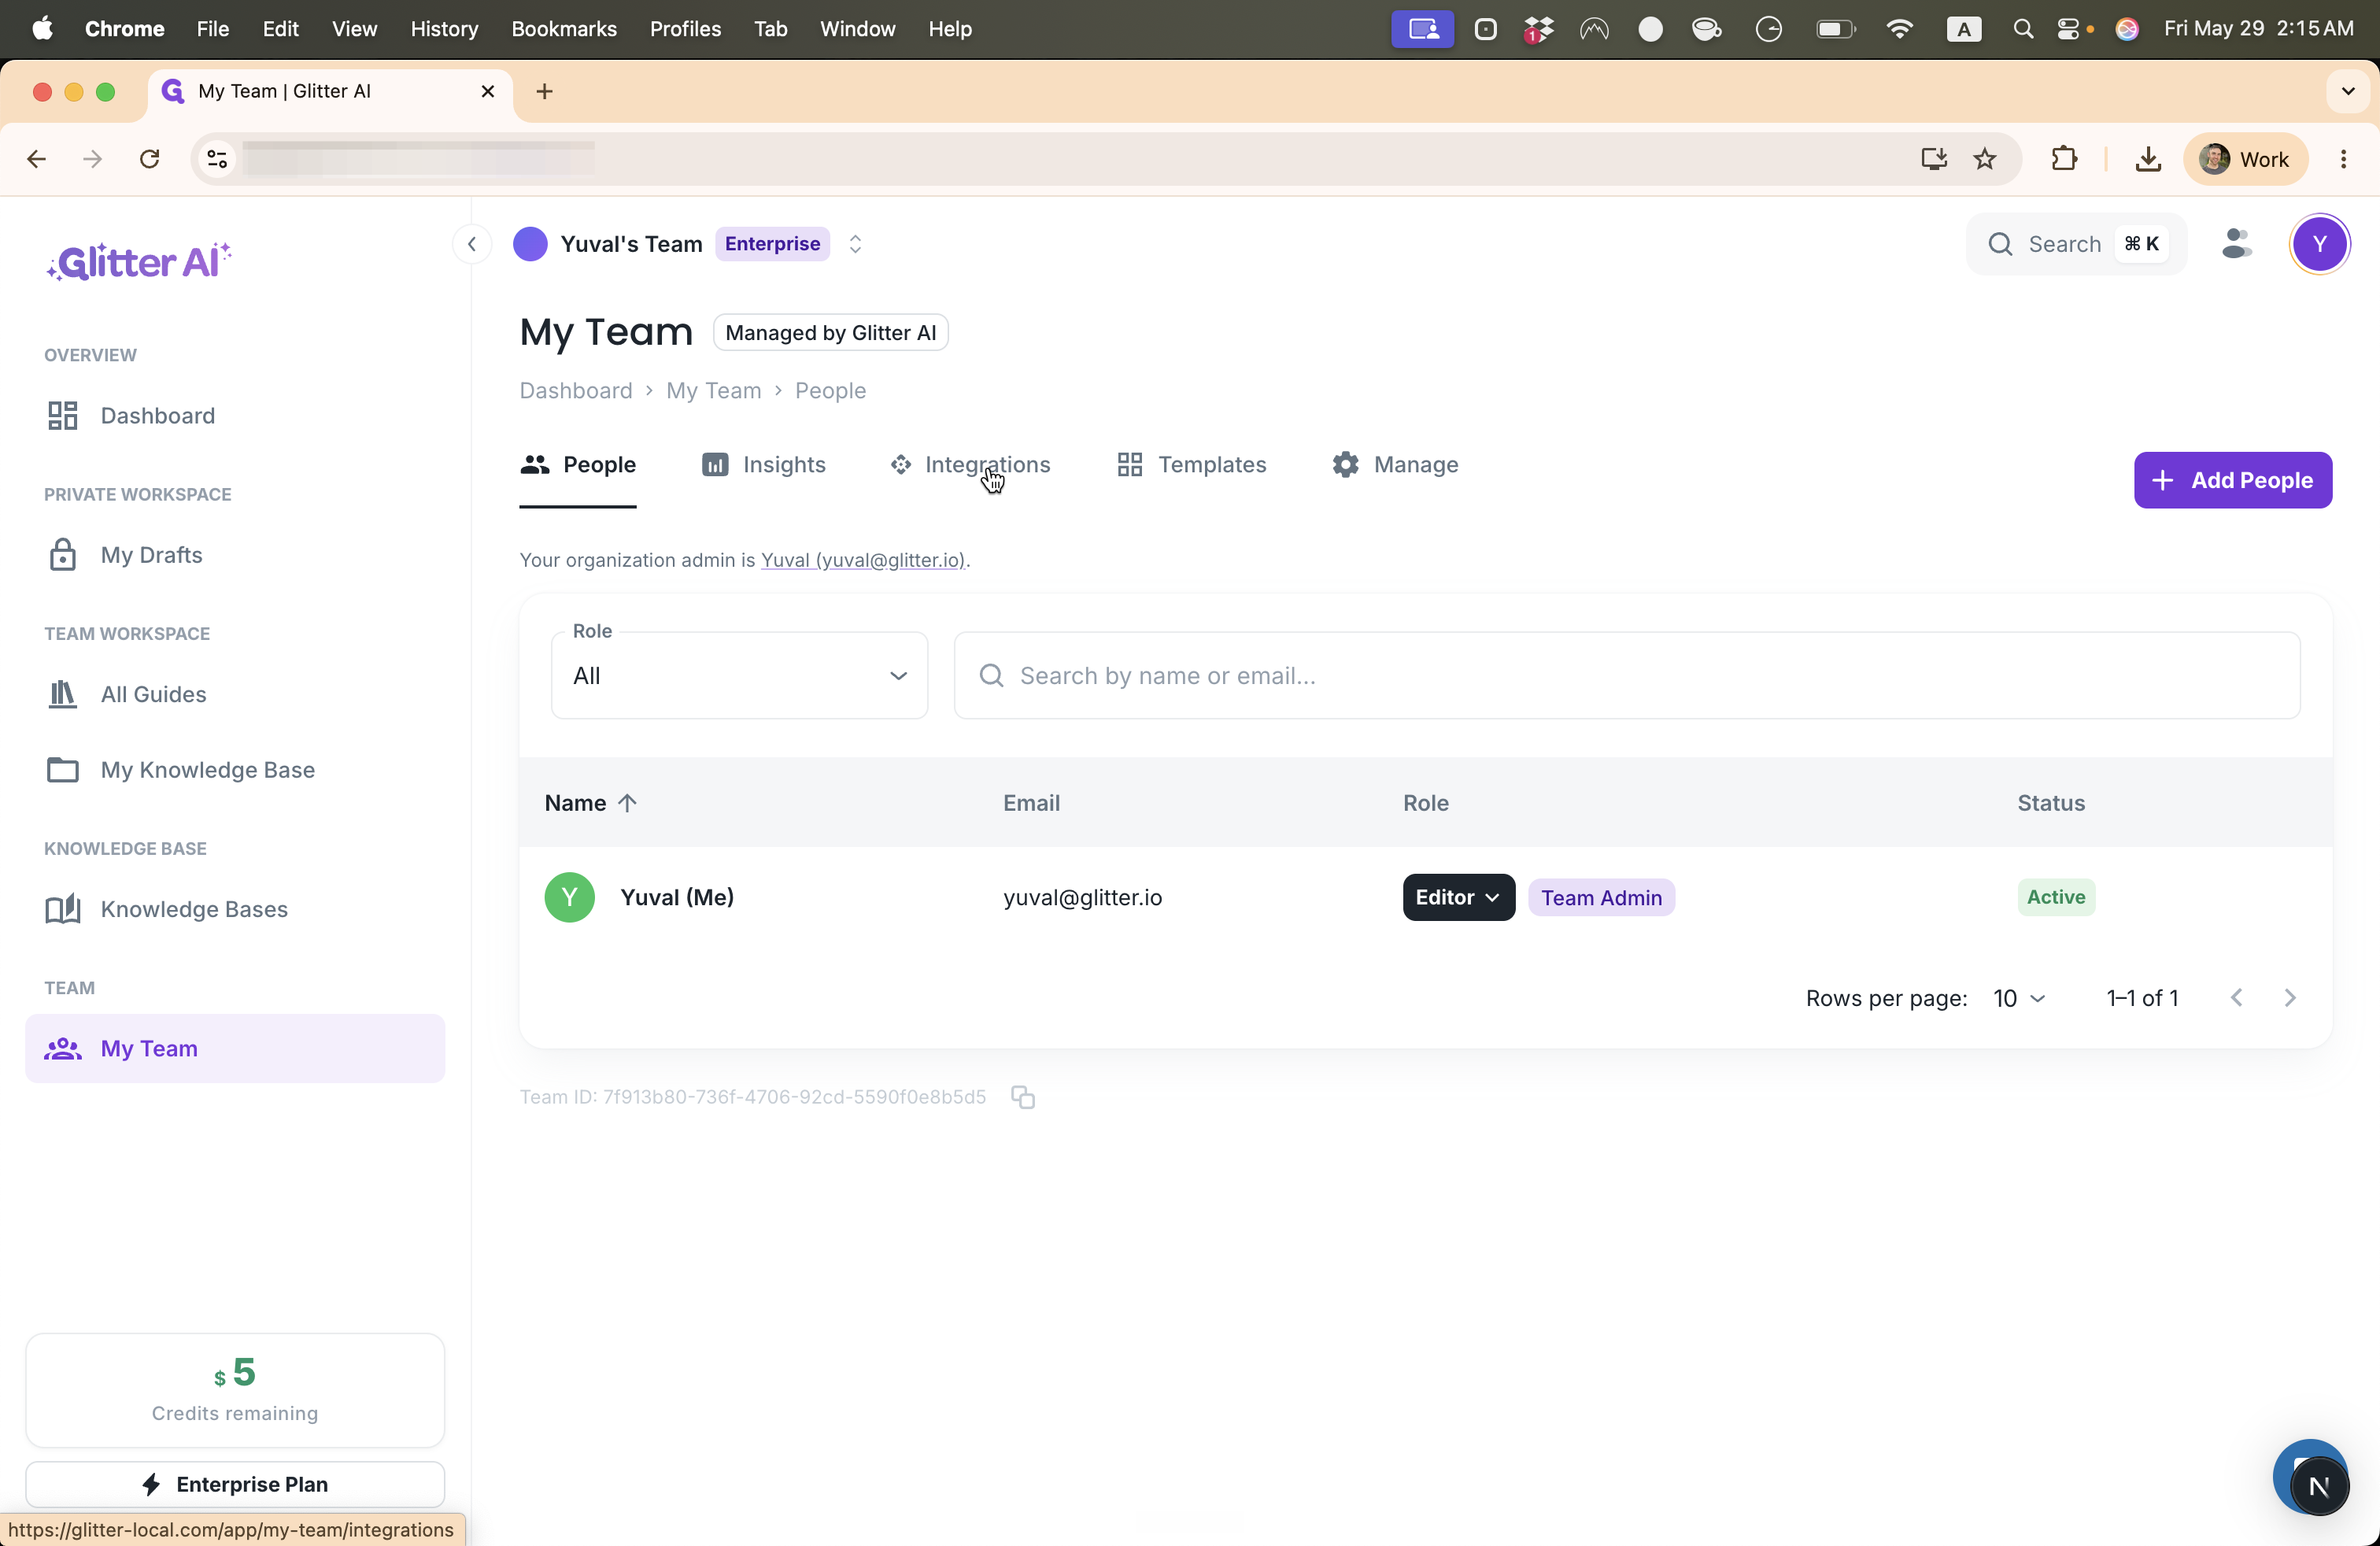The image size is (2380, 1546).
Task: Switch to the Insights tab
Action: tap(764, 465)
